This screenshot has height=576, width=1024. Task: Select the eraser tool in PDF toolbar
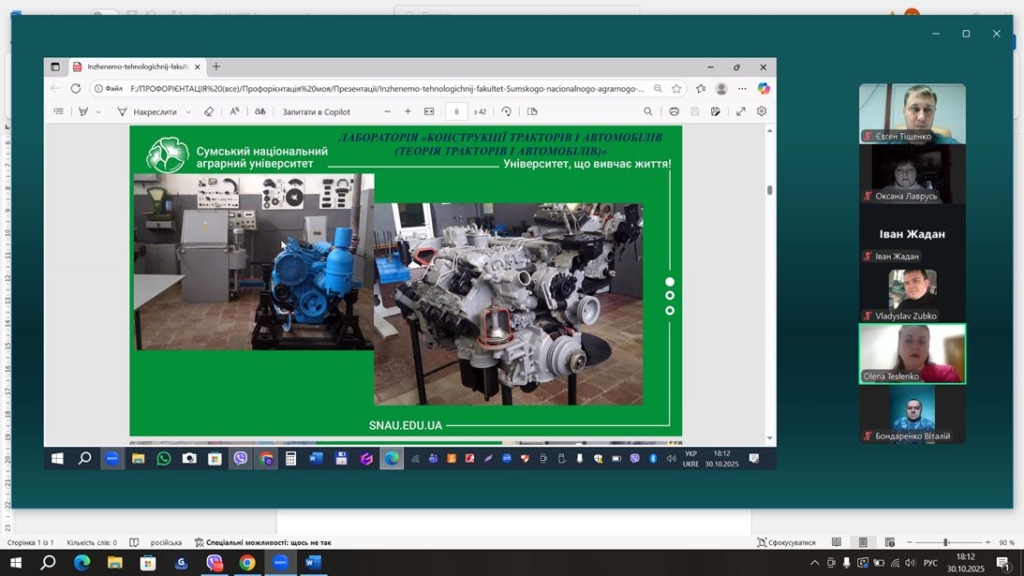pyautogui.click(x=209, y=112)
